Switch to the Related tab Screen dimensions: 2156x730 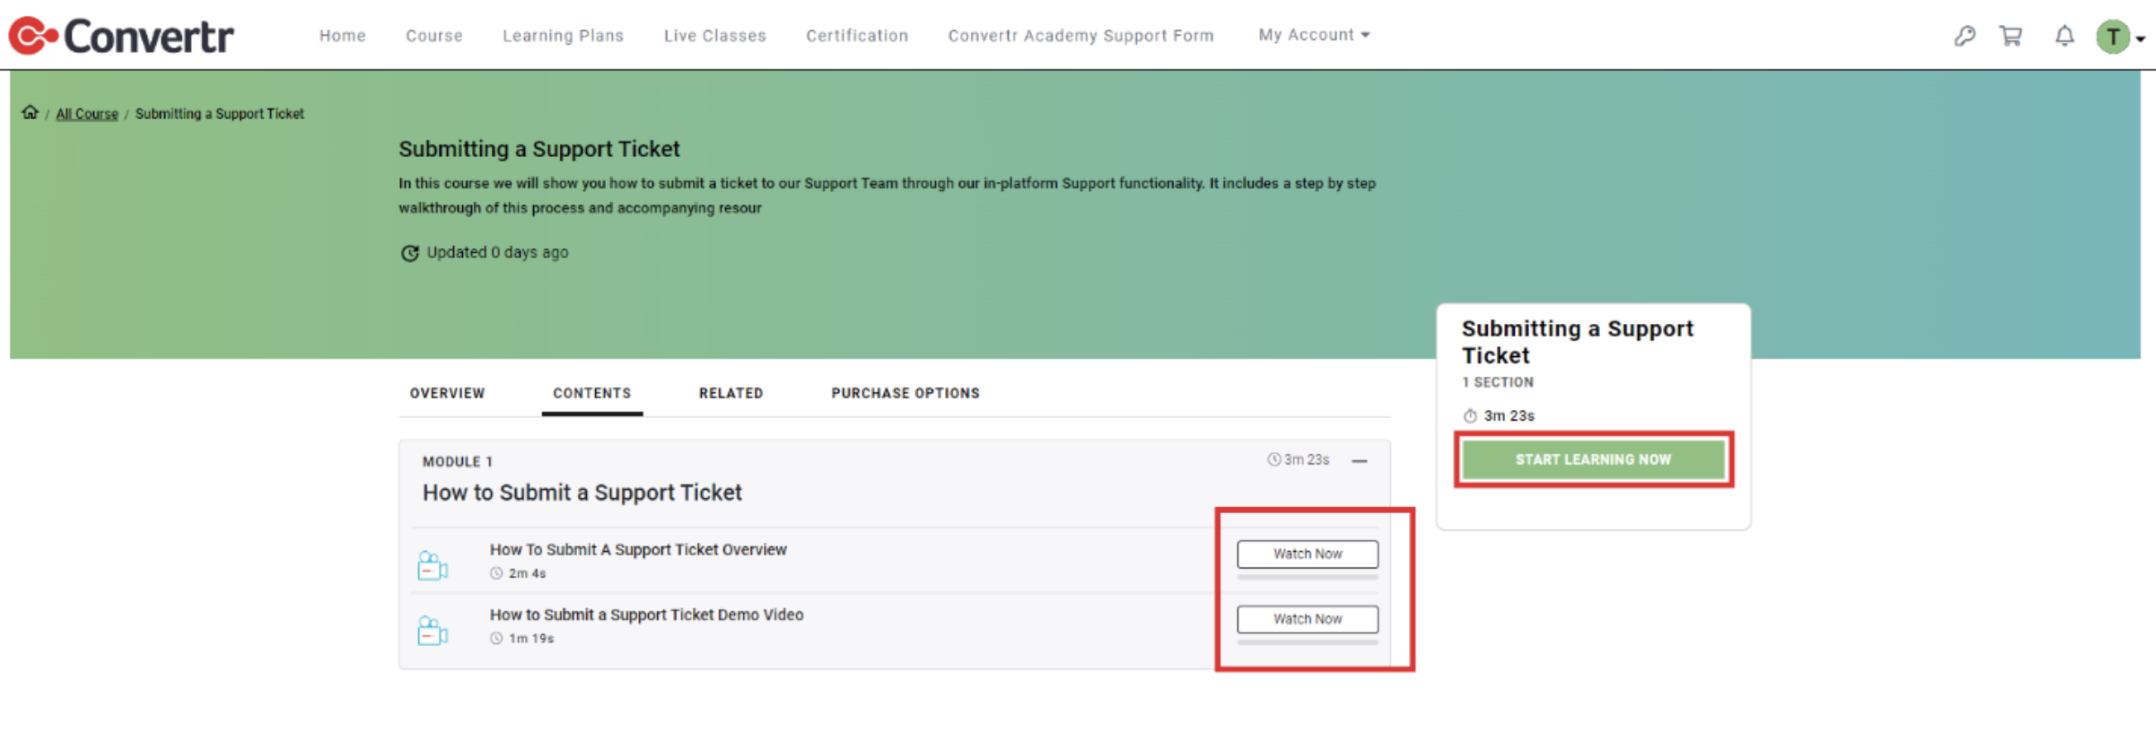click(x=731, y=393)
